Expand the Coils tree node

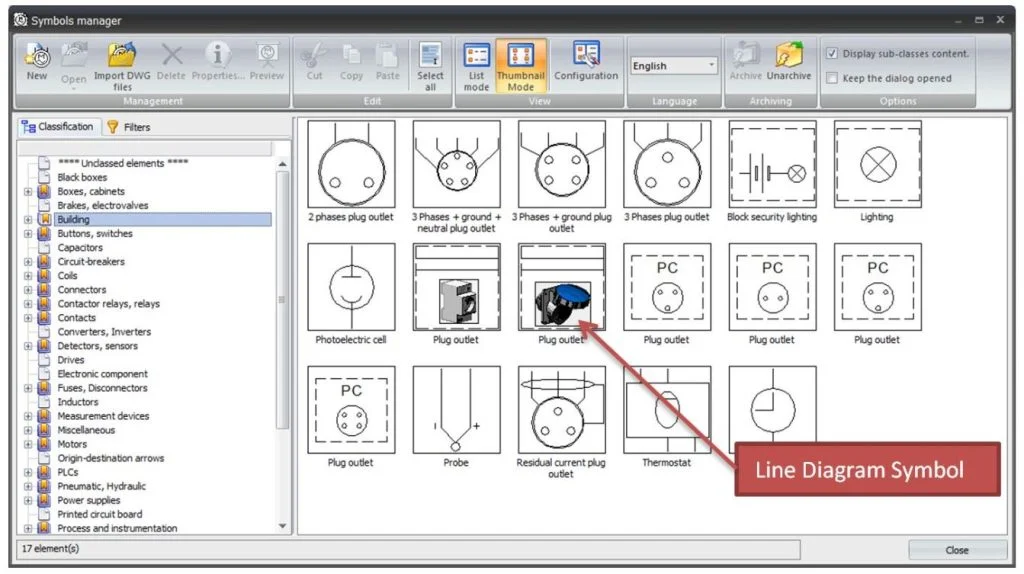pyautogui.click(x=28, y=276)
